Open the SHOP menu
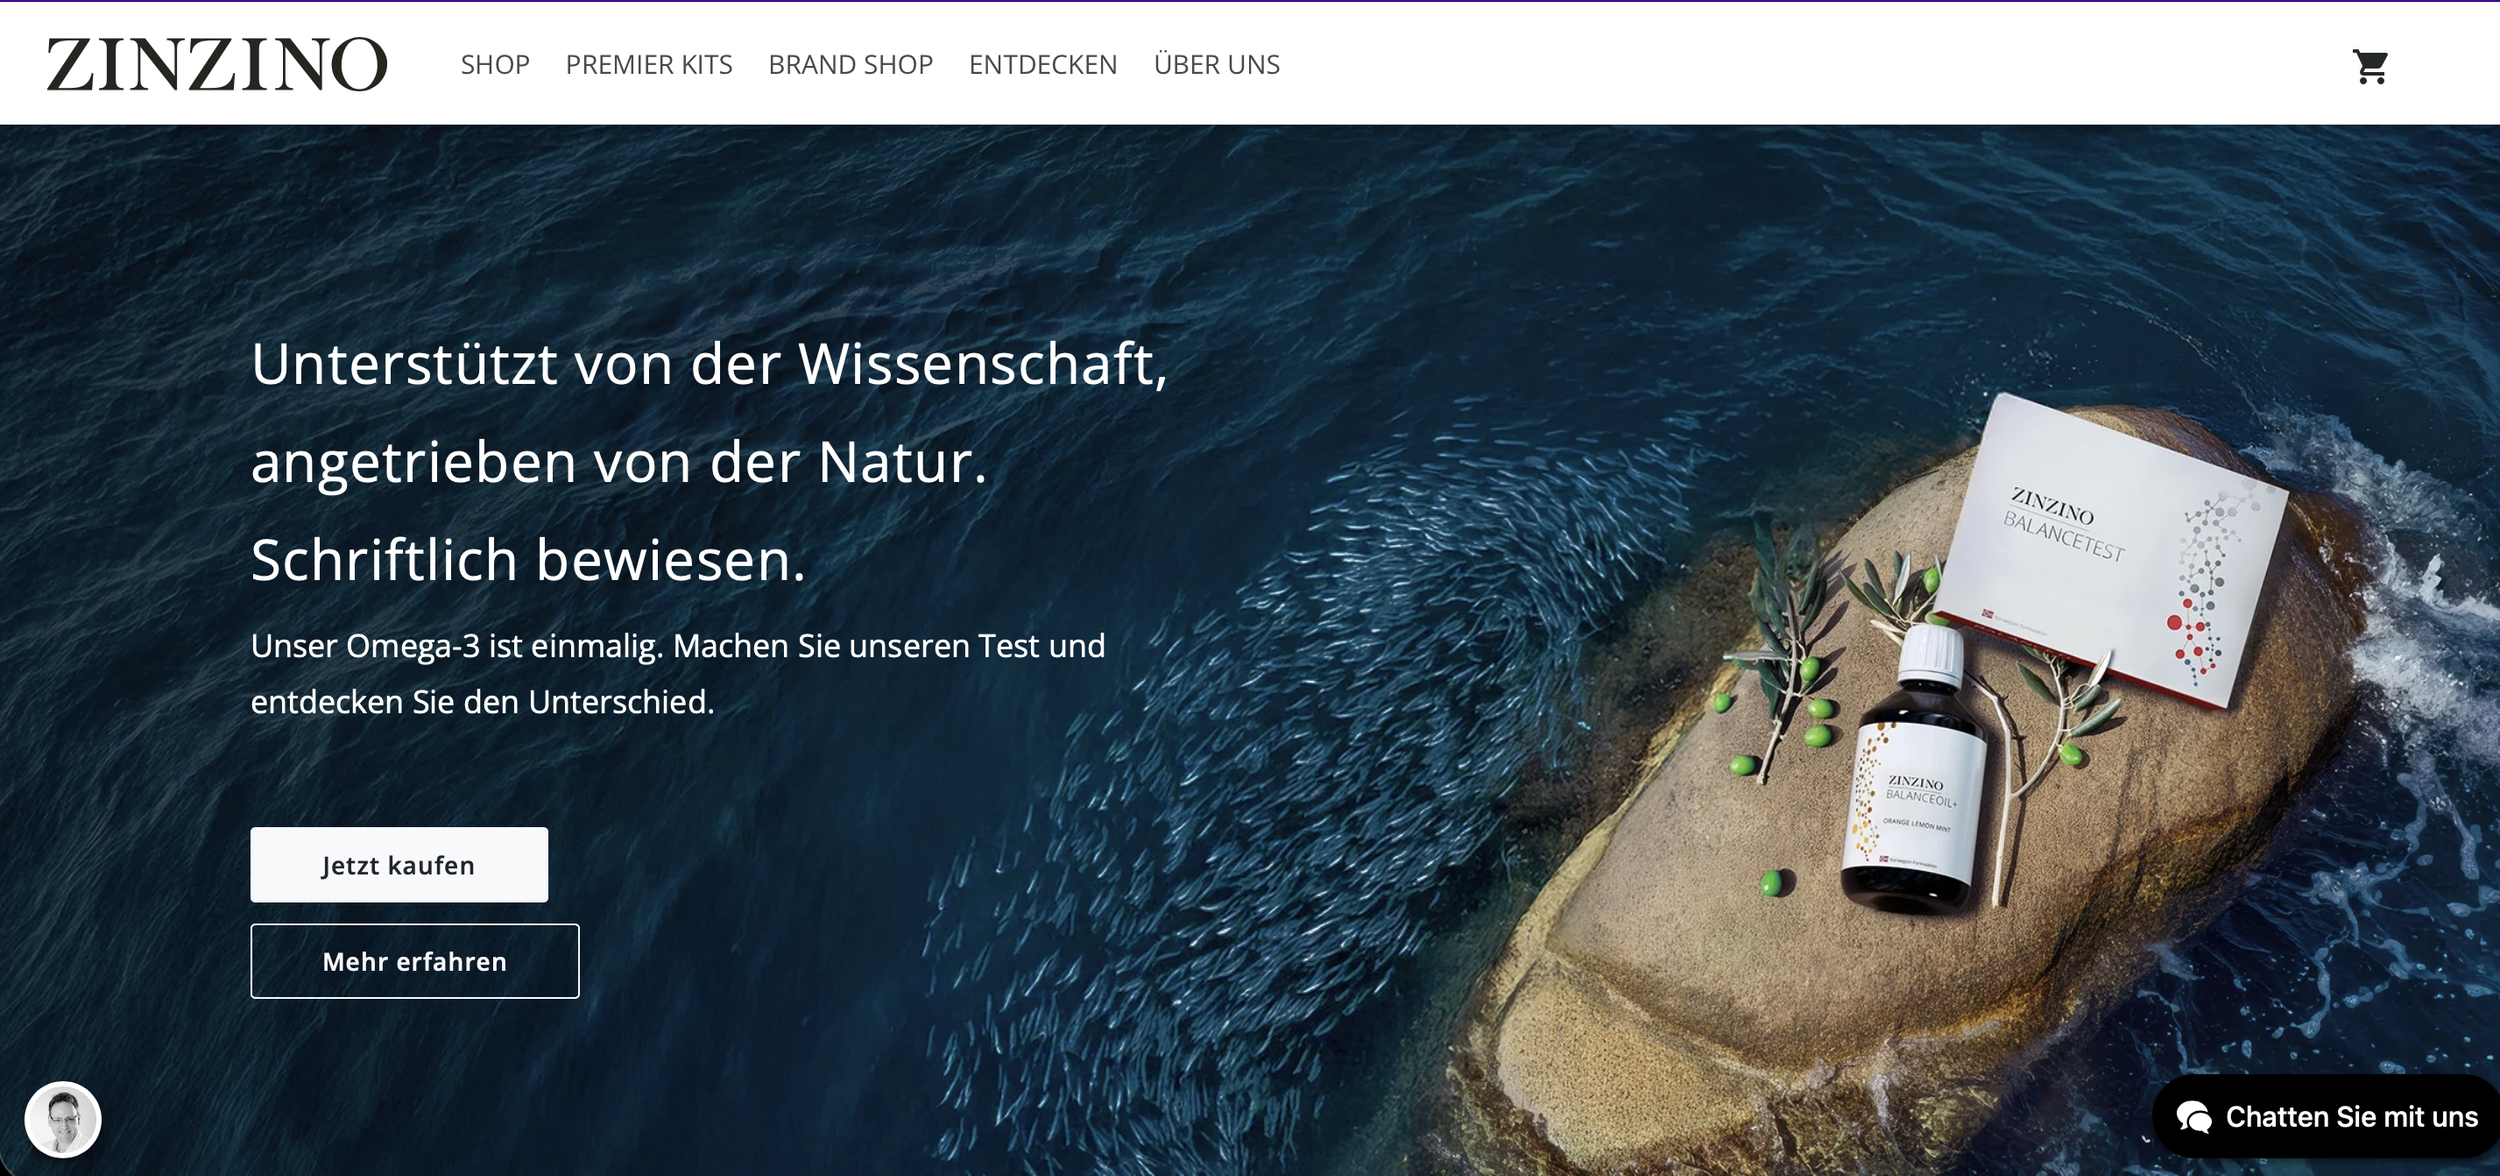Image resolution: width=2500 pixels, height=1176 pixels. click(495, 65)
